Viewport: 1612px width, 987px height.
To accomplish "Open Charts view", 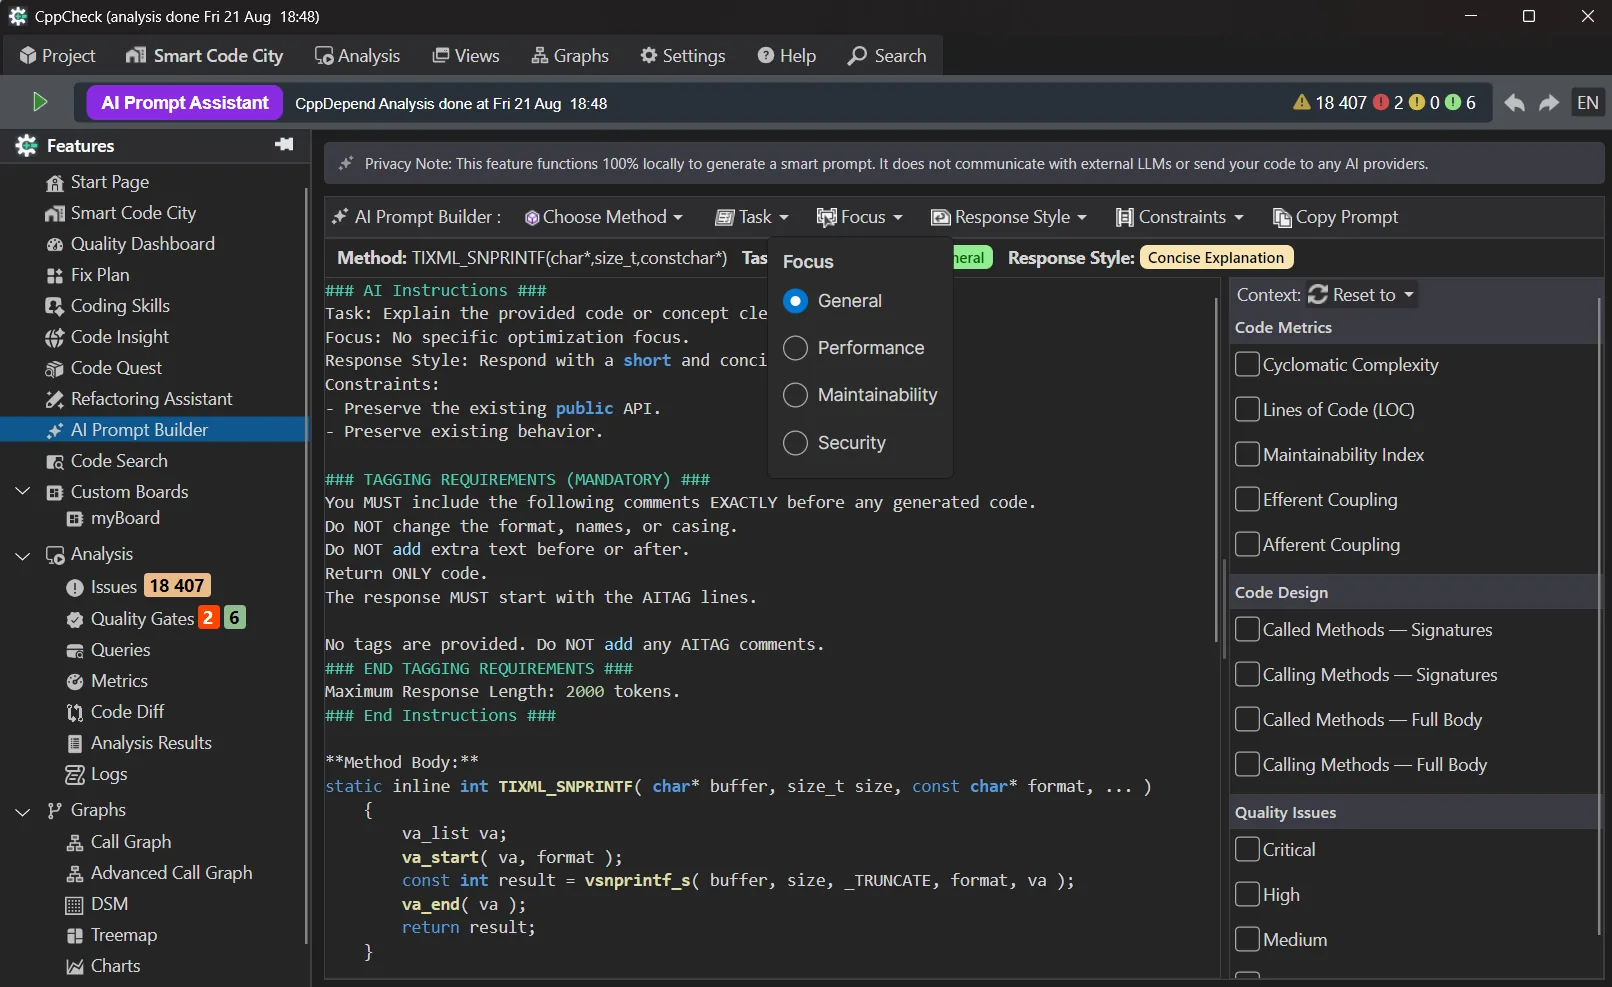I will pyautogui.click(x=103, y=966).
